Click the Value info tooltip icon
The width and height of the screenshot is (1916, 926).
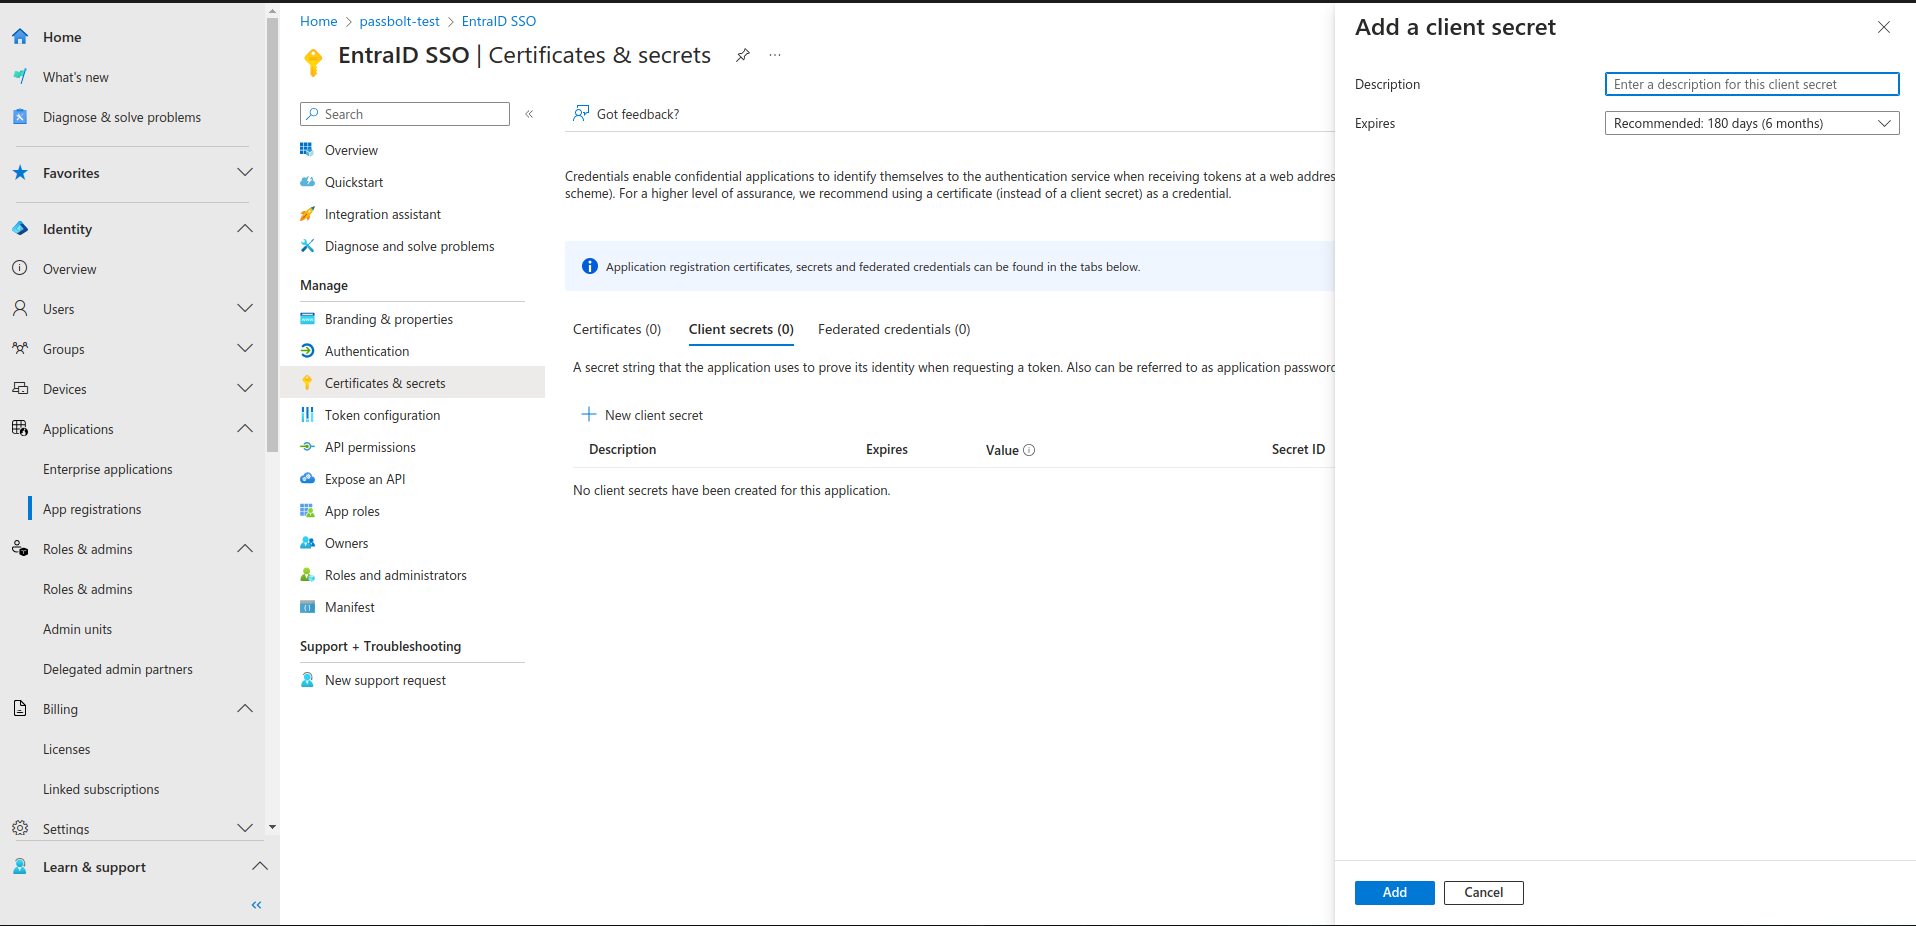click(1029, 450)
